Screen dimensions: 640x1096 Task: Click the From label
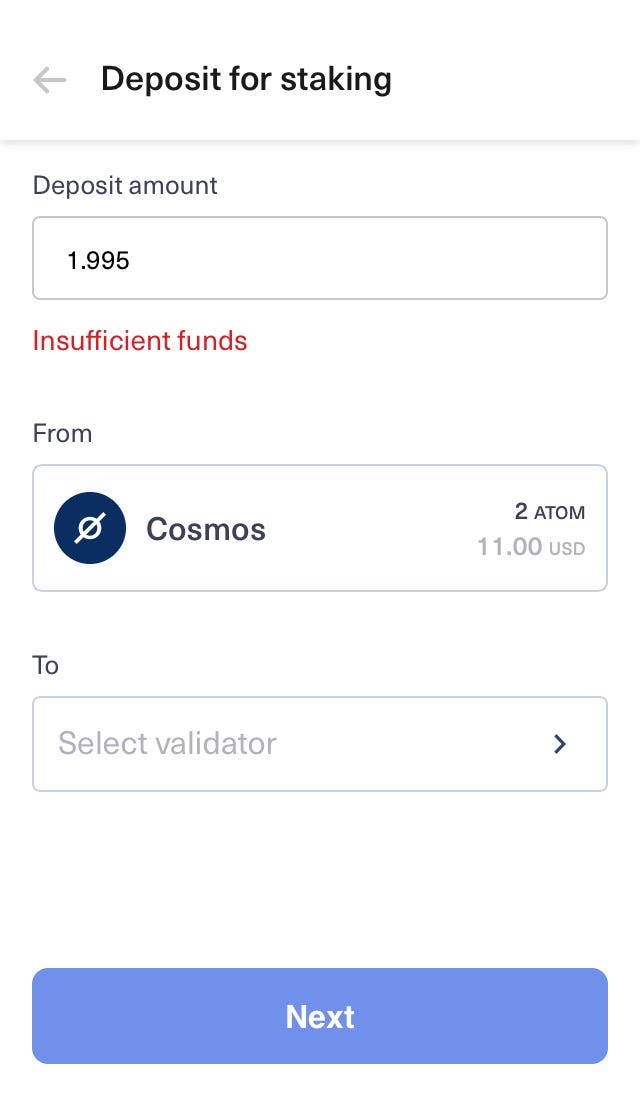coord(62,433)
